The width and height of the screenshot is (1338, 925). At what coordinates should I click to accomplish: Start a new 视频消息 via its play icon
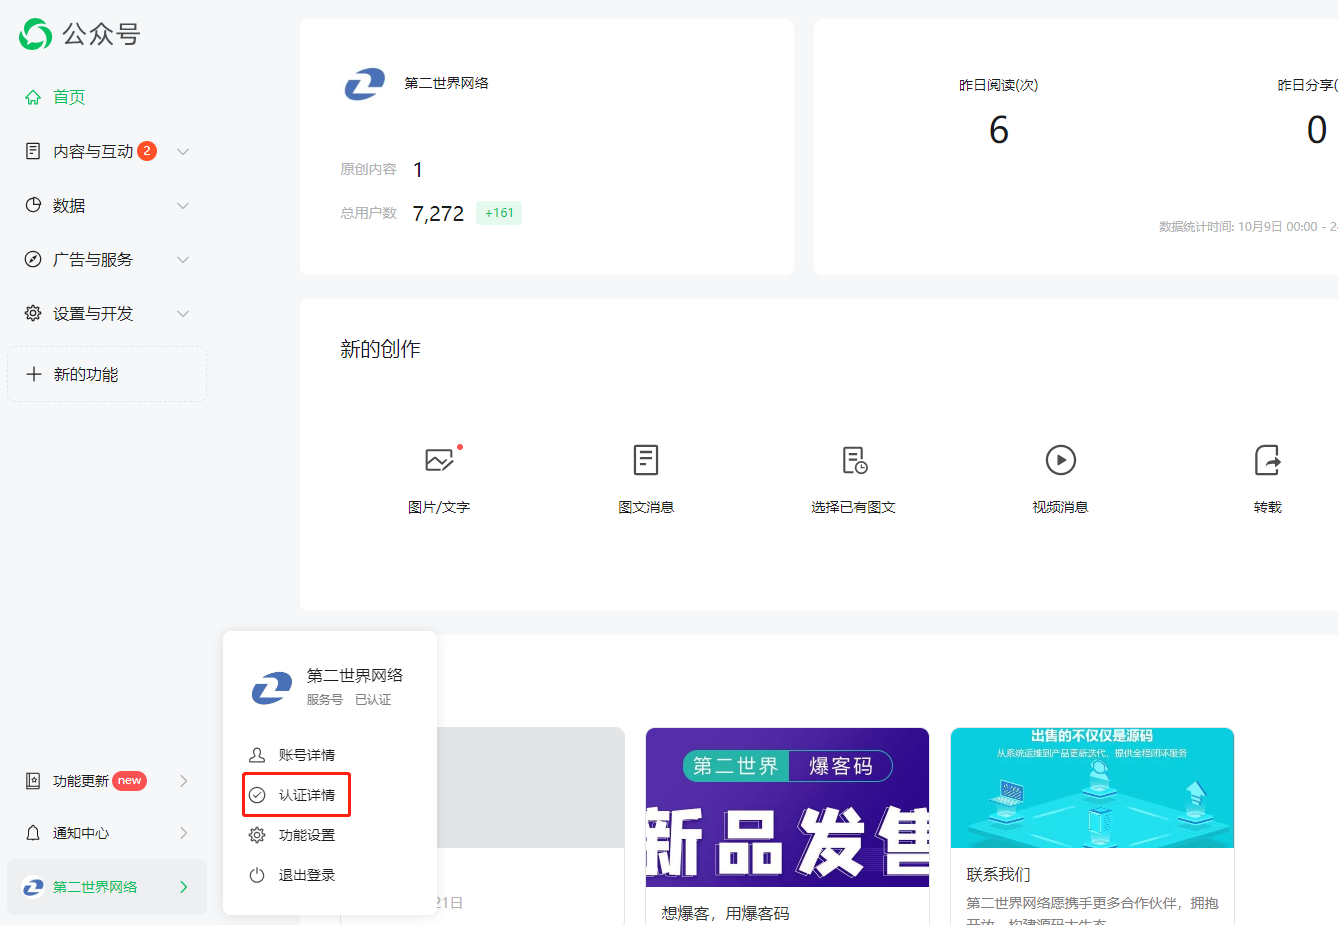click(x=1060, y=460)
